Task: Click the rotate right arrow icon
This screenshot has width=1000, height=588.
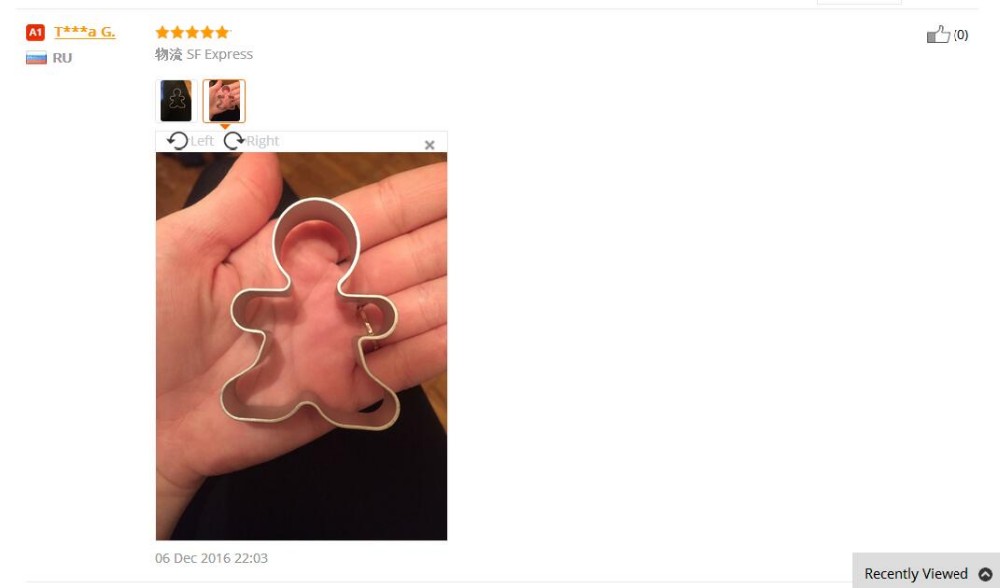Action: [233, 140]
